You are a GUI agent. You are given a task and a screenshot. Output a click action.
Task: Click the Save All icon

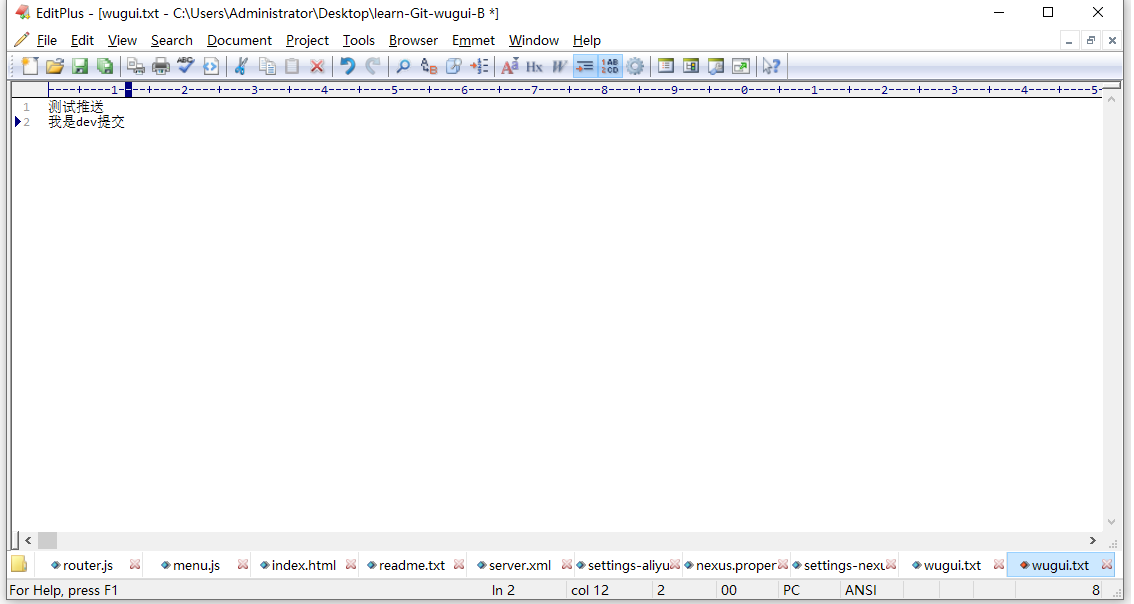pyautogui.click(x=106, y=67)
